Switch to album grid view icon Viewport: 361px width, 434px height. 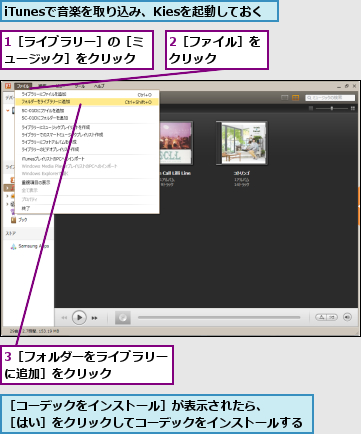point(296,98)
